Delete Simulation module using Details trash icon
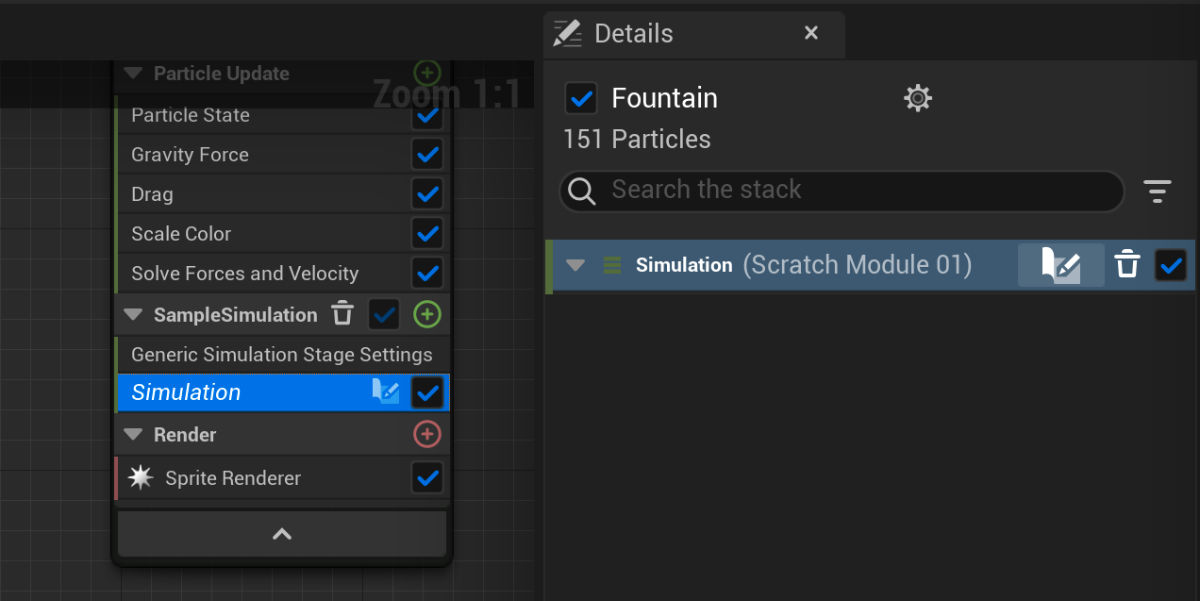 tap(1127, 266)
